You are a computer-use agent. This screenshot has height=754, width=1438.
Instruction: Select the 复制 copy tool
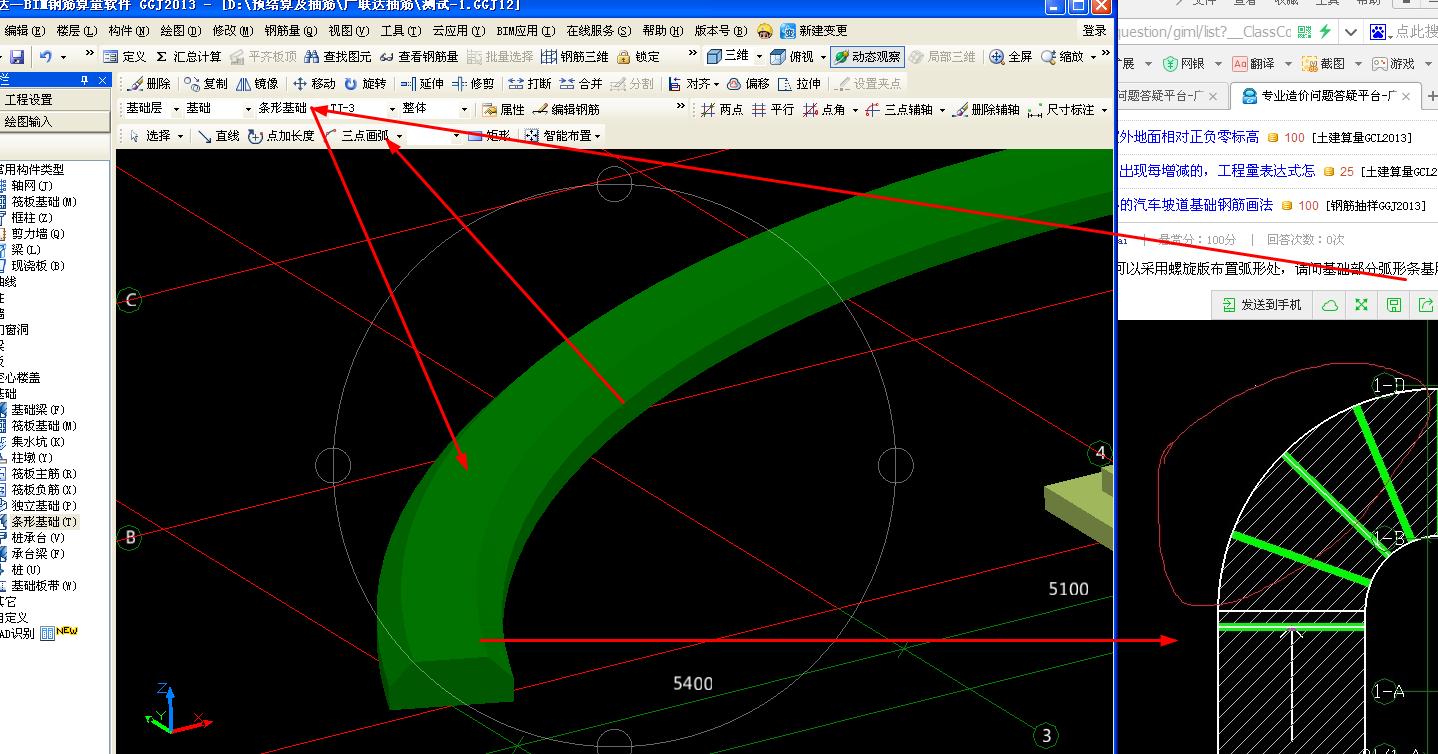click(206, 84)
